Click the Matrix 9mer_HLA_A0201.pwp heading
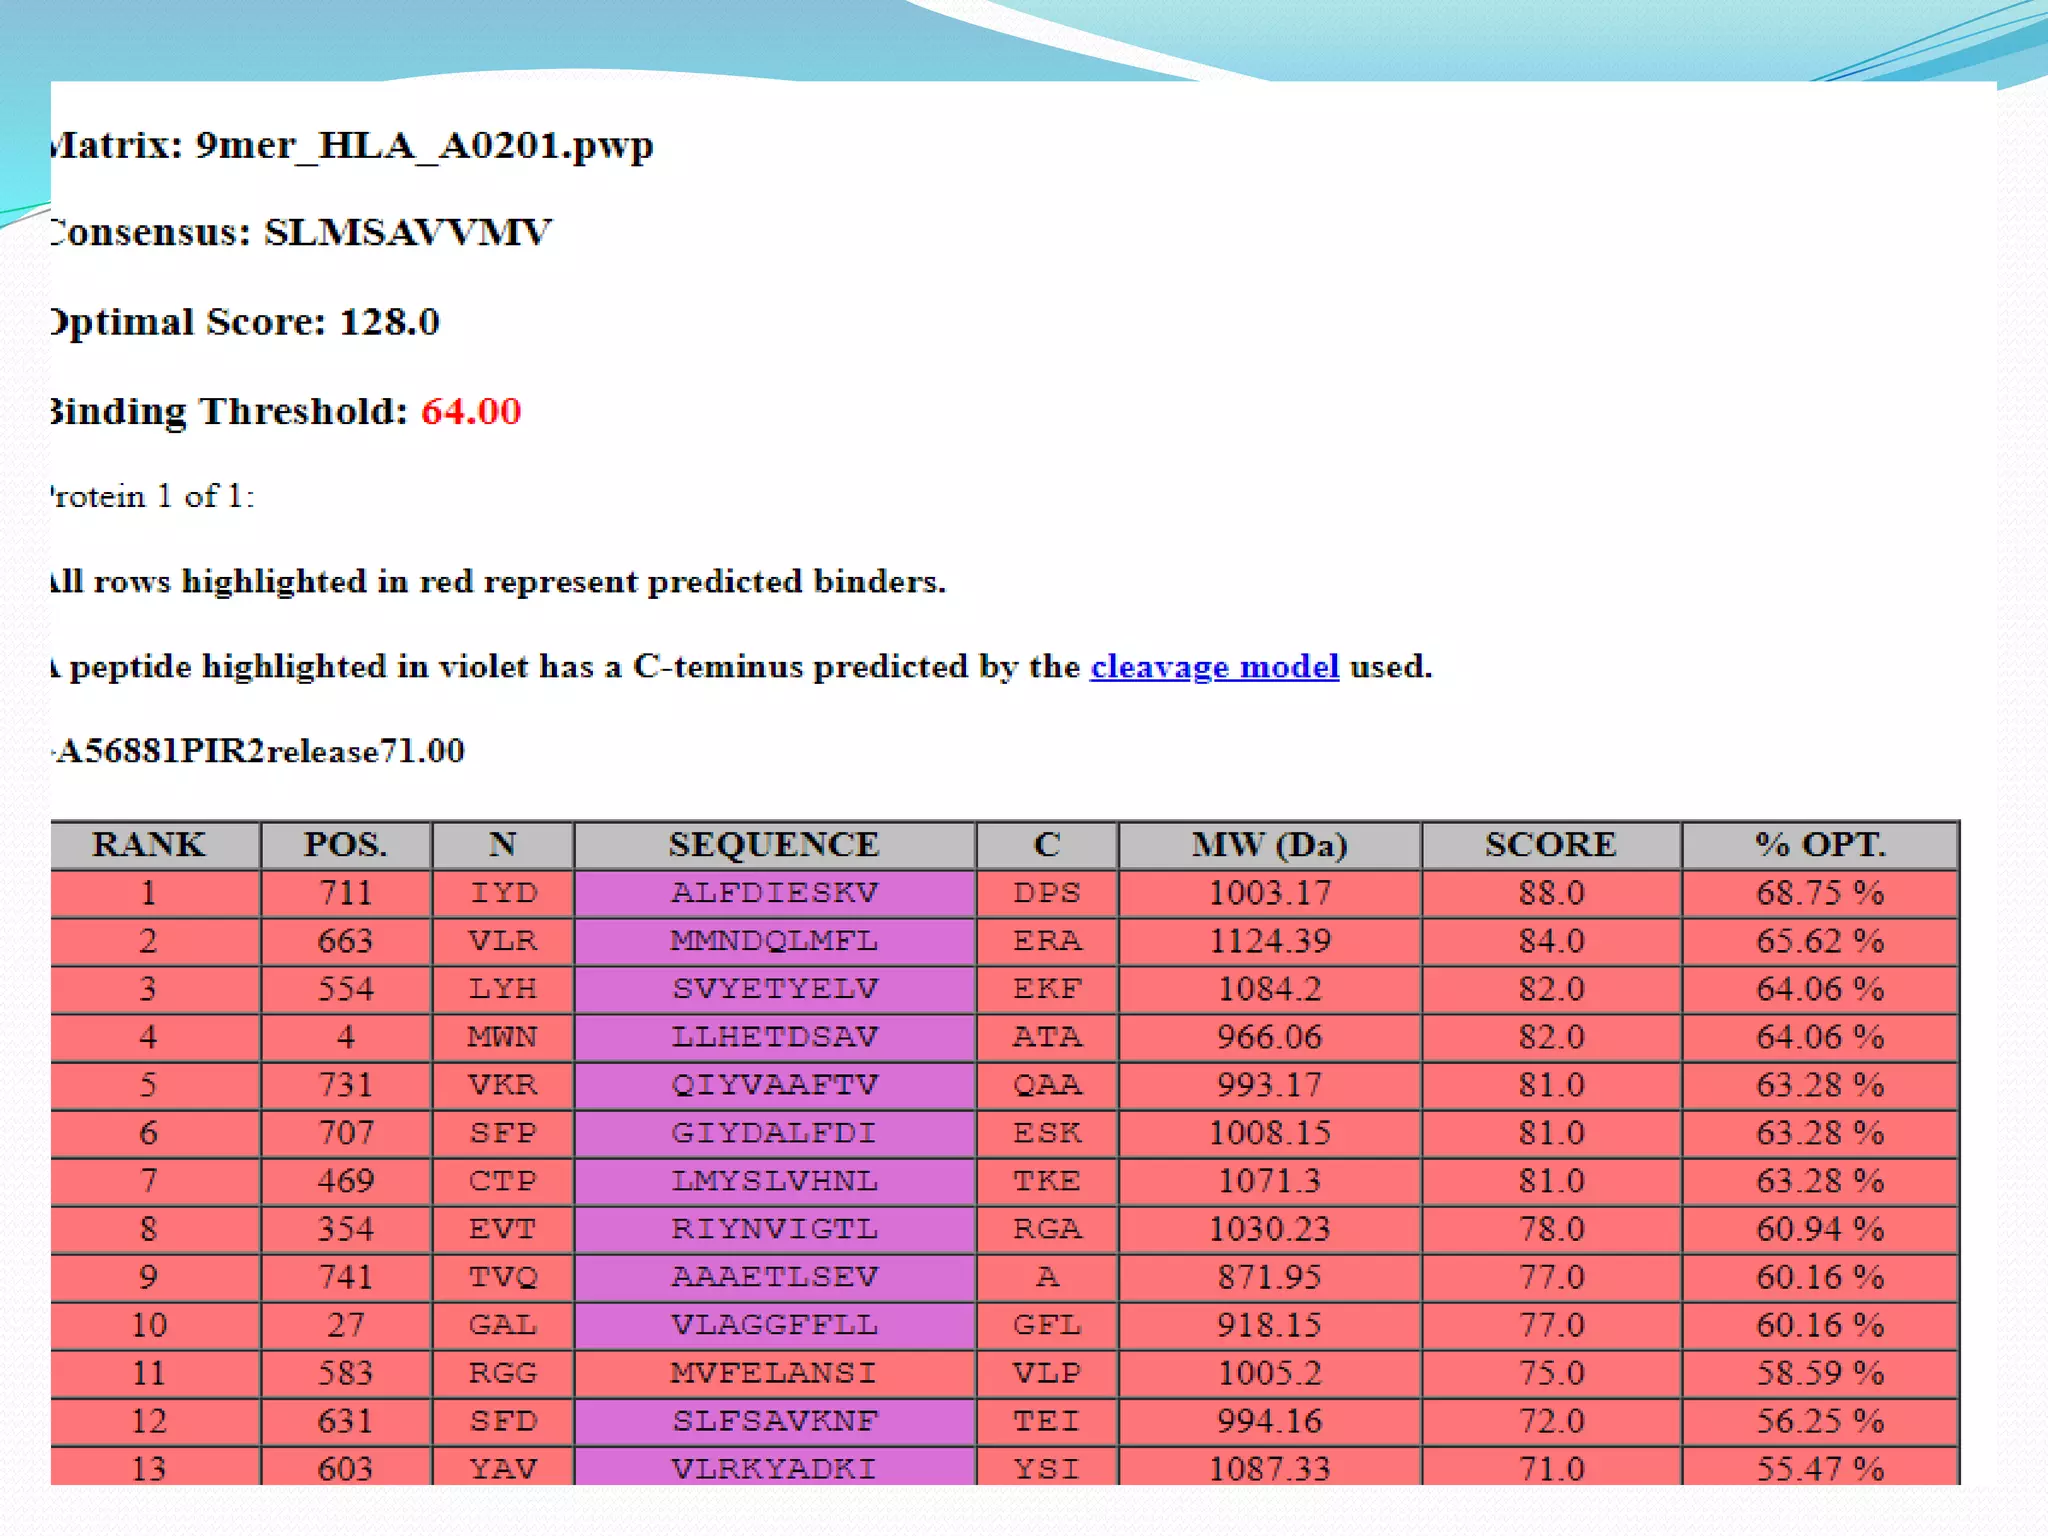Image resolution: width=2048 pixels, height=1536 pixels. pos(352,146)
